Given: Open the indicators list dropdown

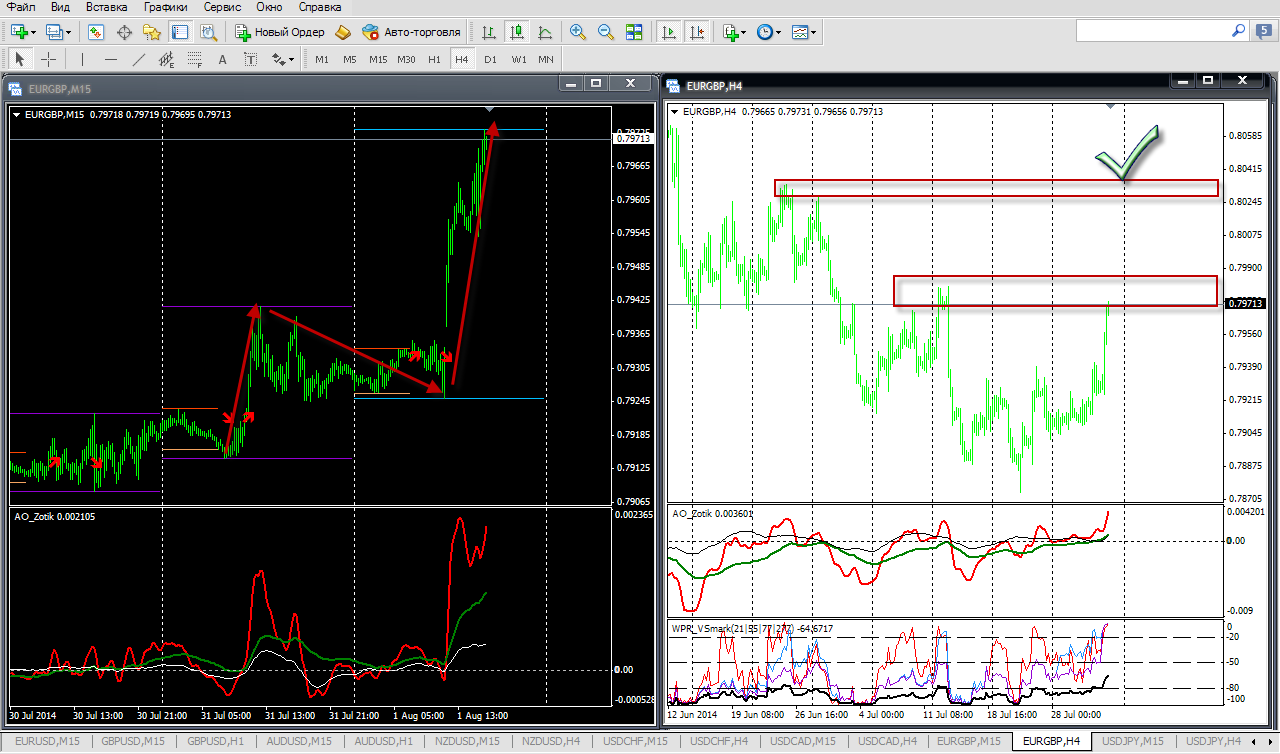Looking at the screenshot, I should click(734, 32).
